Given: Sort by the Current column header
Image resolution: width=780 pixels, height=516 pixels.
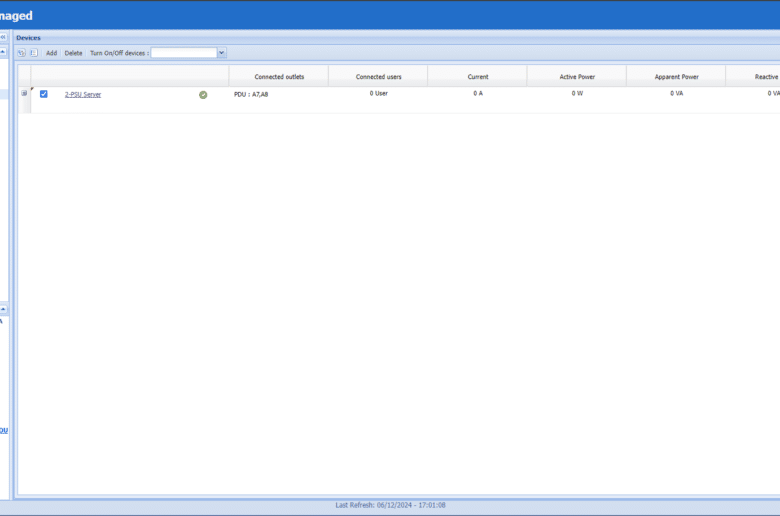Looking at the screenshot, I should (478, 77).
